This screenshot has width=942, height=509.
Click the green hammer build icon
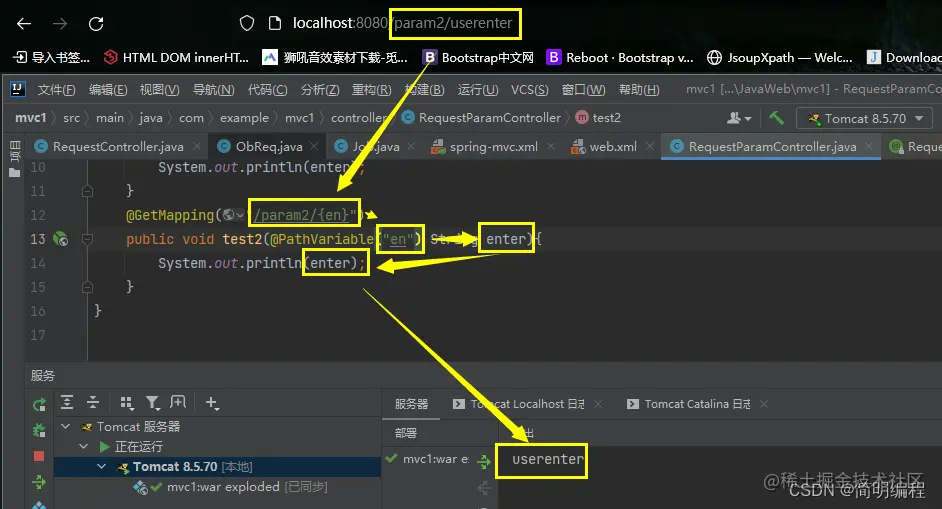[x=776, y=118]
